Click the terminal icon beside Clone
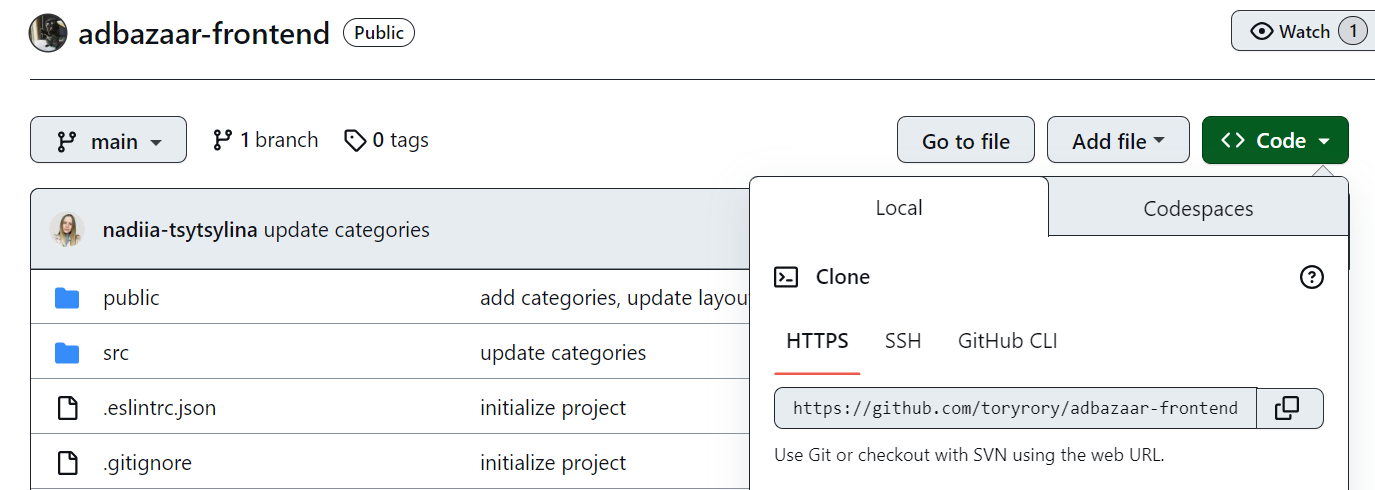The height and width of the screenshot is (490, 1375). [787, 277]
